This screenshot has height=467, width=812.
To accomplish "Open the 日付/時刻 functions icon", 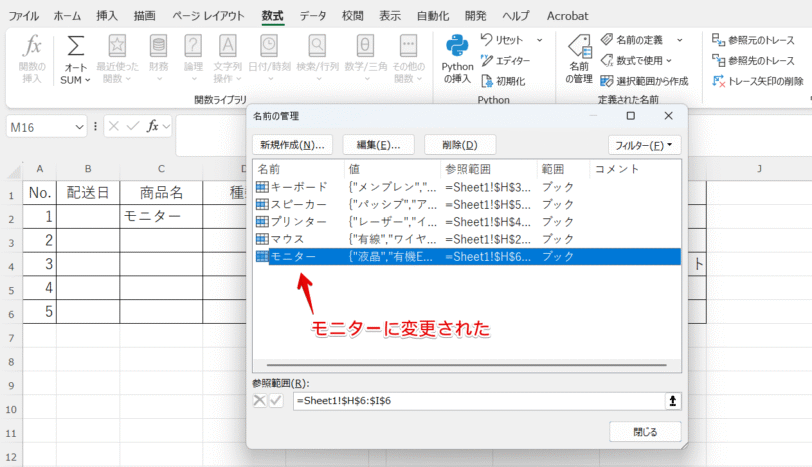I will (x=269, y=46).
